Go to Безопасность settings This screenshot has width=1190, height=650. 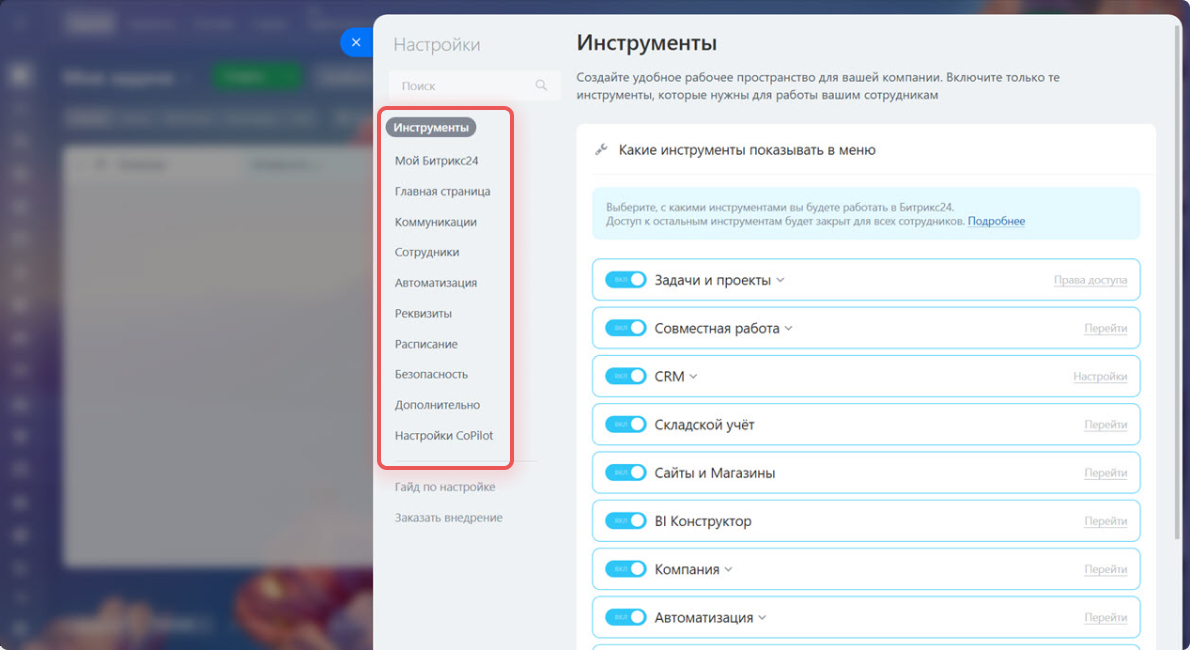[431, 374]
